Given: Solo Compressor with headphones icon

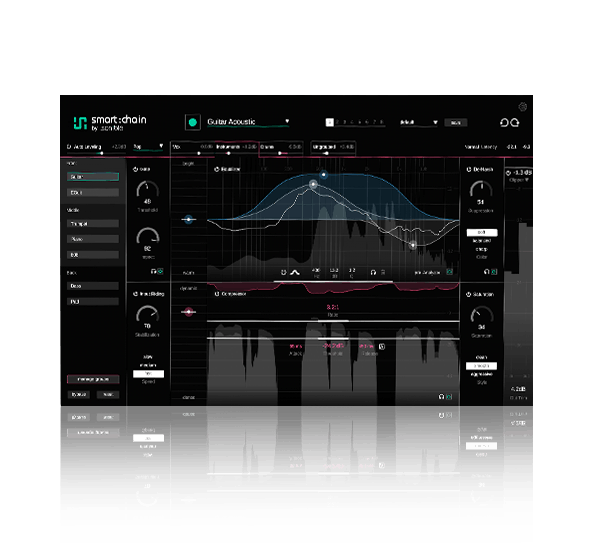Looking at the screenshot, I should [x=441, y=397].
